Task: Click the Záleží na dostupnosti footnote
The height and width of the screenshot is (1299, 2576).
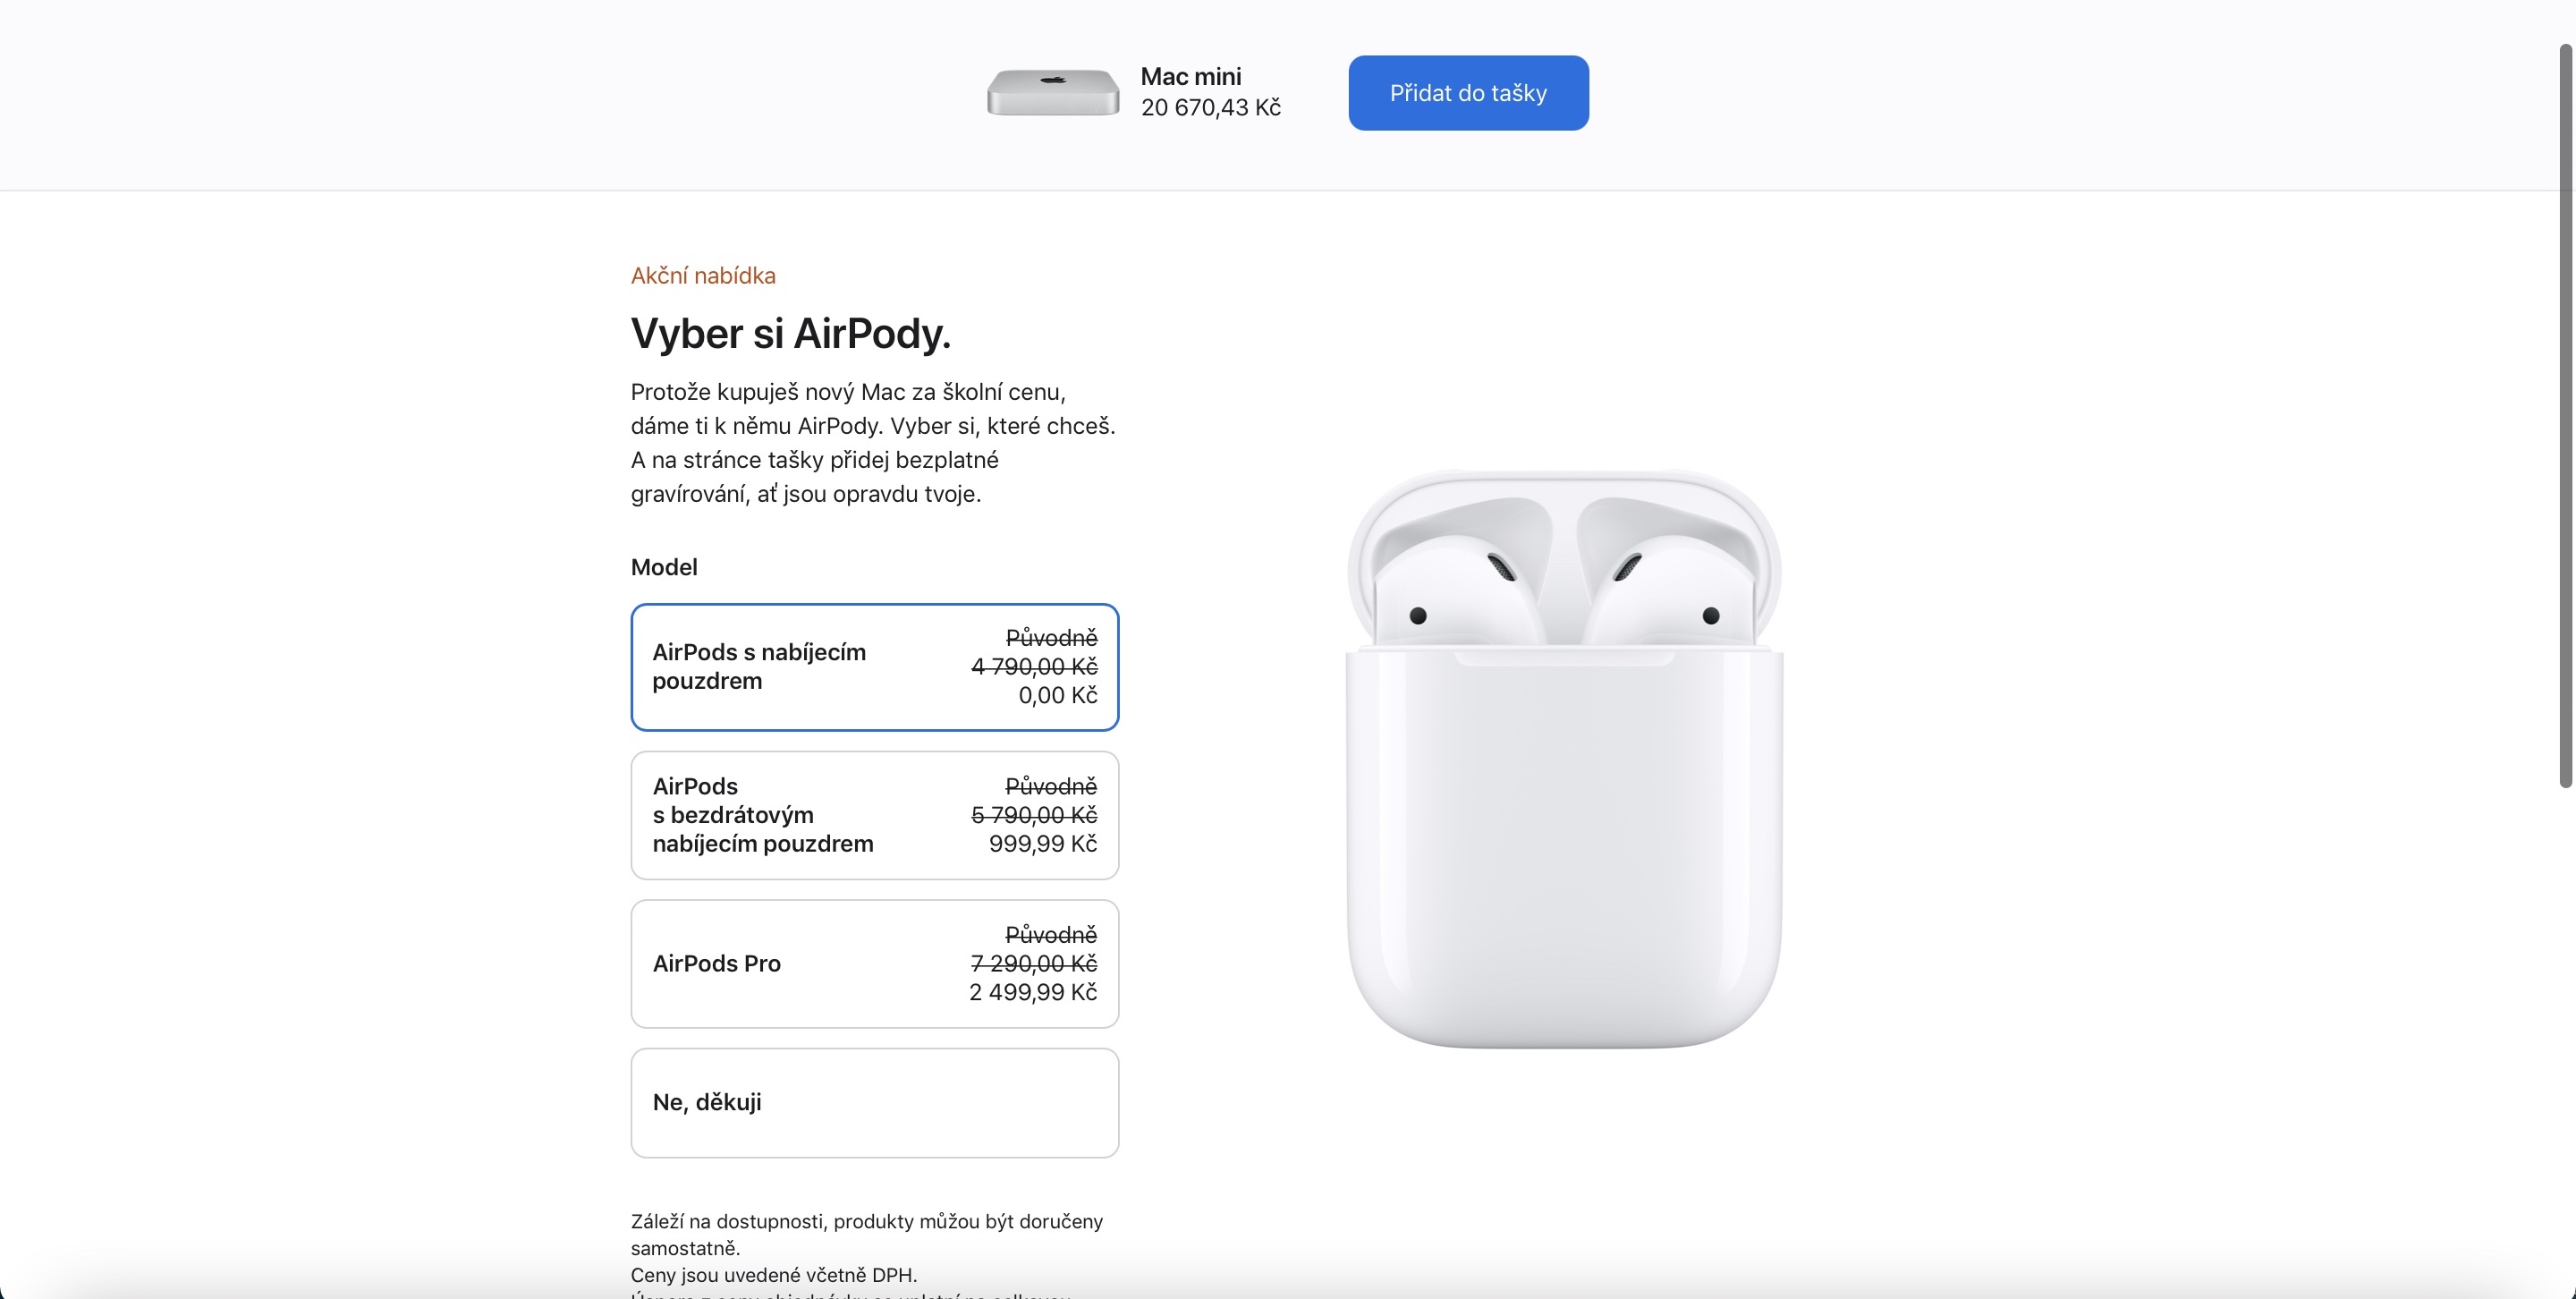Action: tap(866, 1233)
